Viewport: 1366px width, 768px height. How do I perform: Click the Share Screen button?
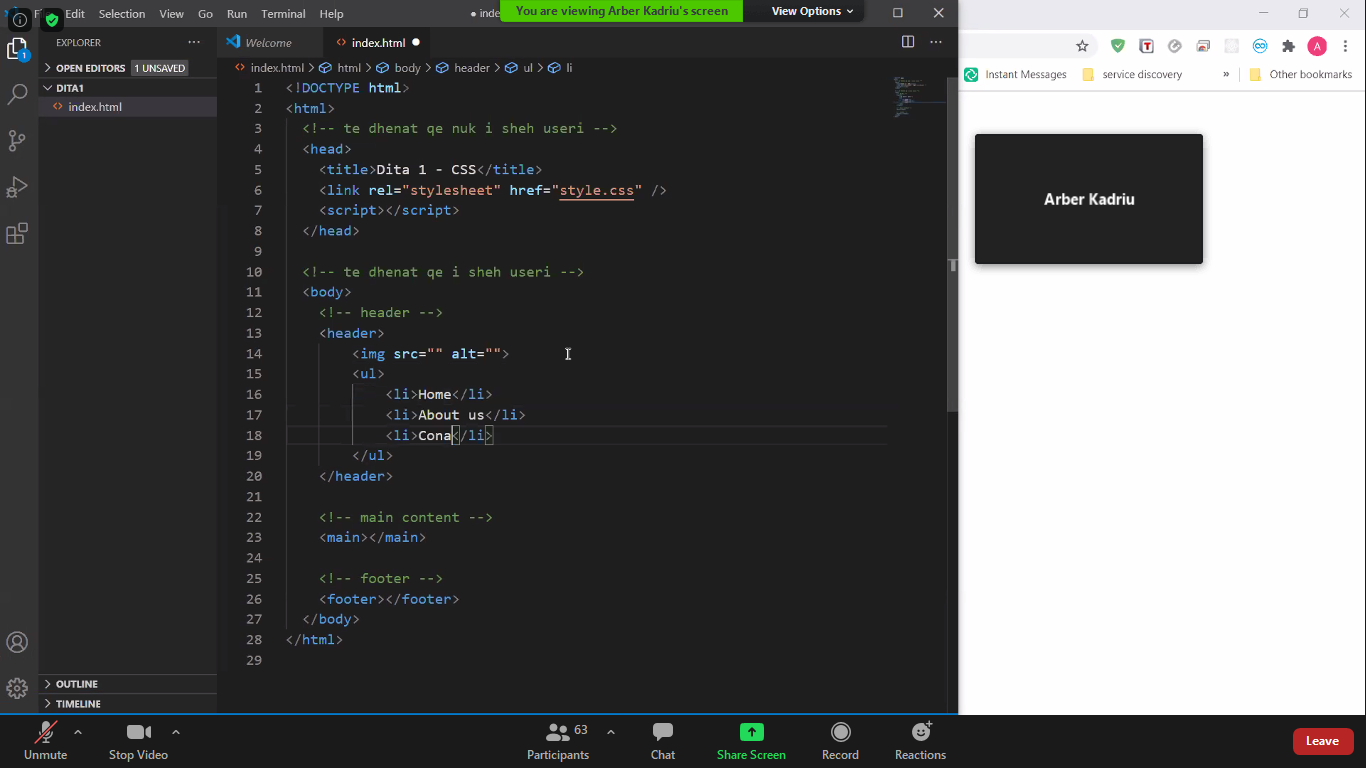(x=751, y=741)
